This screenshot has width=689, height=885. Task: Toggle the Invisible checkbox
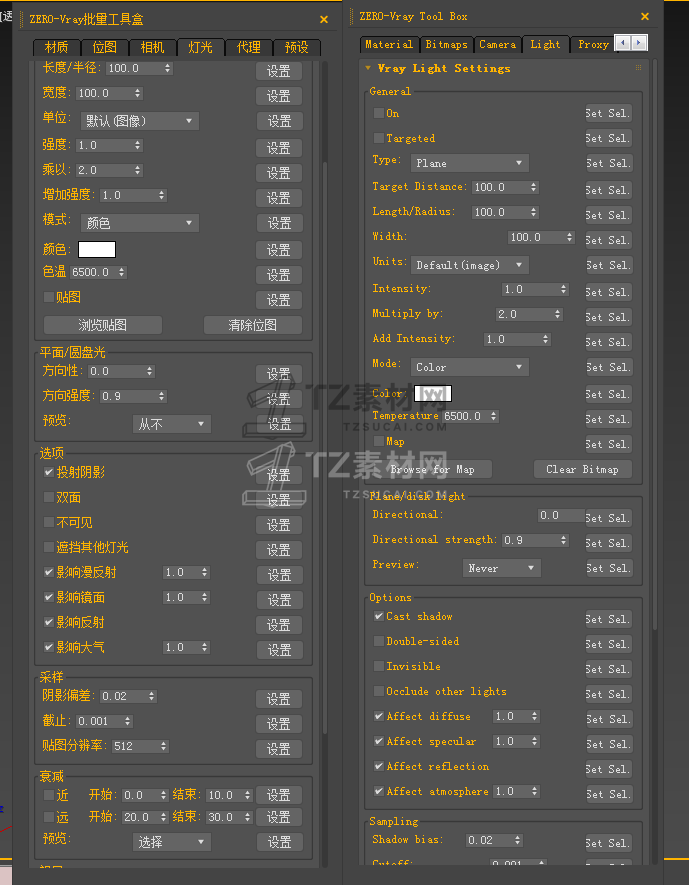379,667
